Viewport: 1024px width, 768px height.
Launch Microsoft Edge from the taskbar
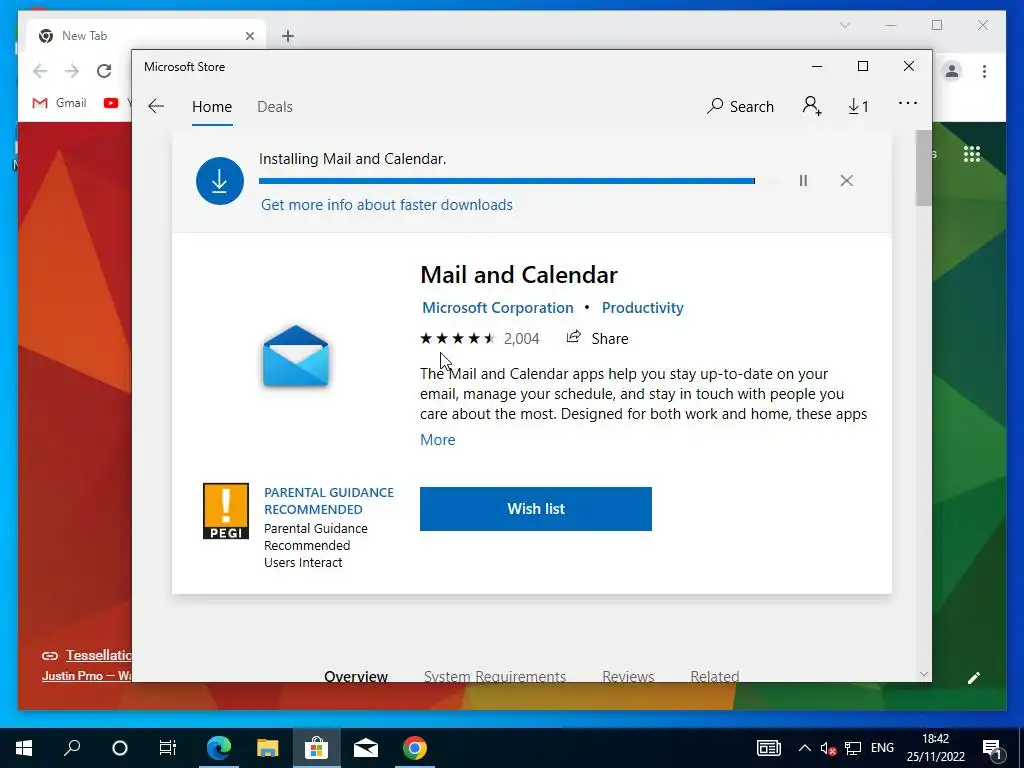tap(219, 748)
